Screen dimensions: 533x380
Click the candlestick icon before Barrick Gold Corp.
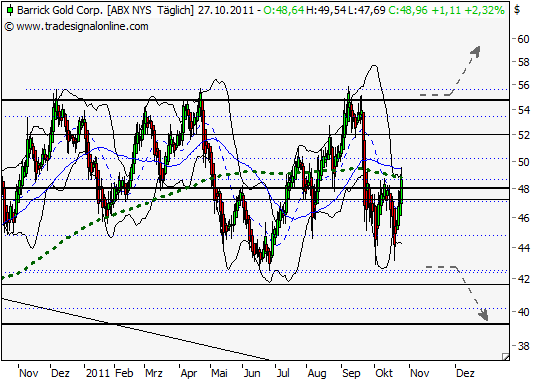point(10,10)
